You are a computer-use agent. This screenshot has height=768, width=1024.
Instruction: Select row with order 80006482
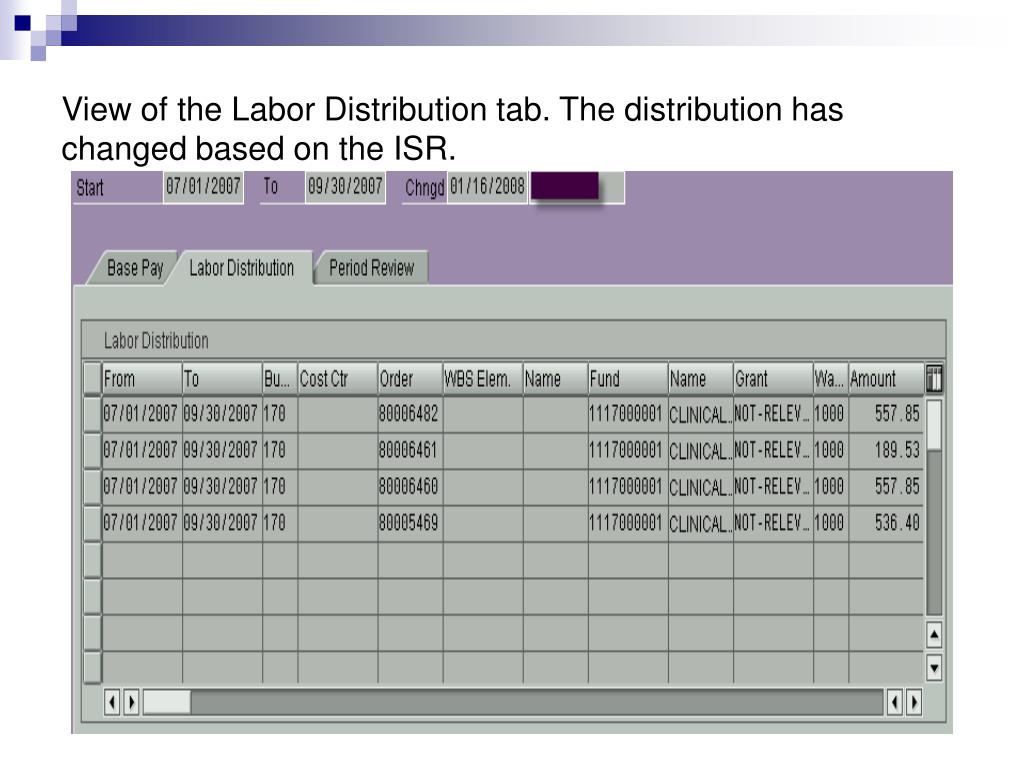92,414
